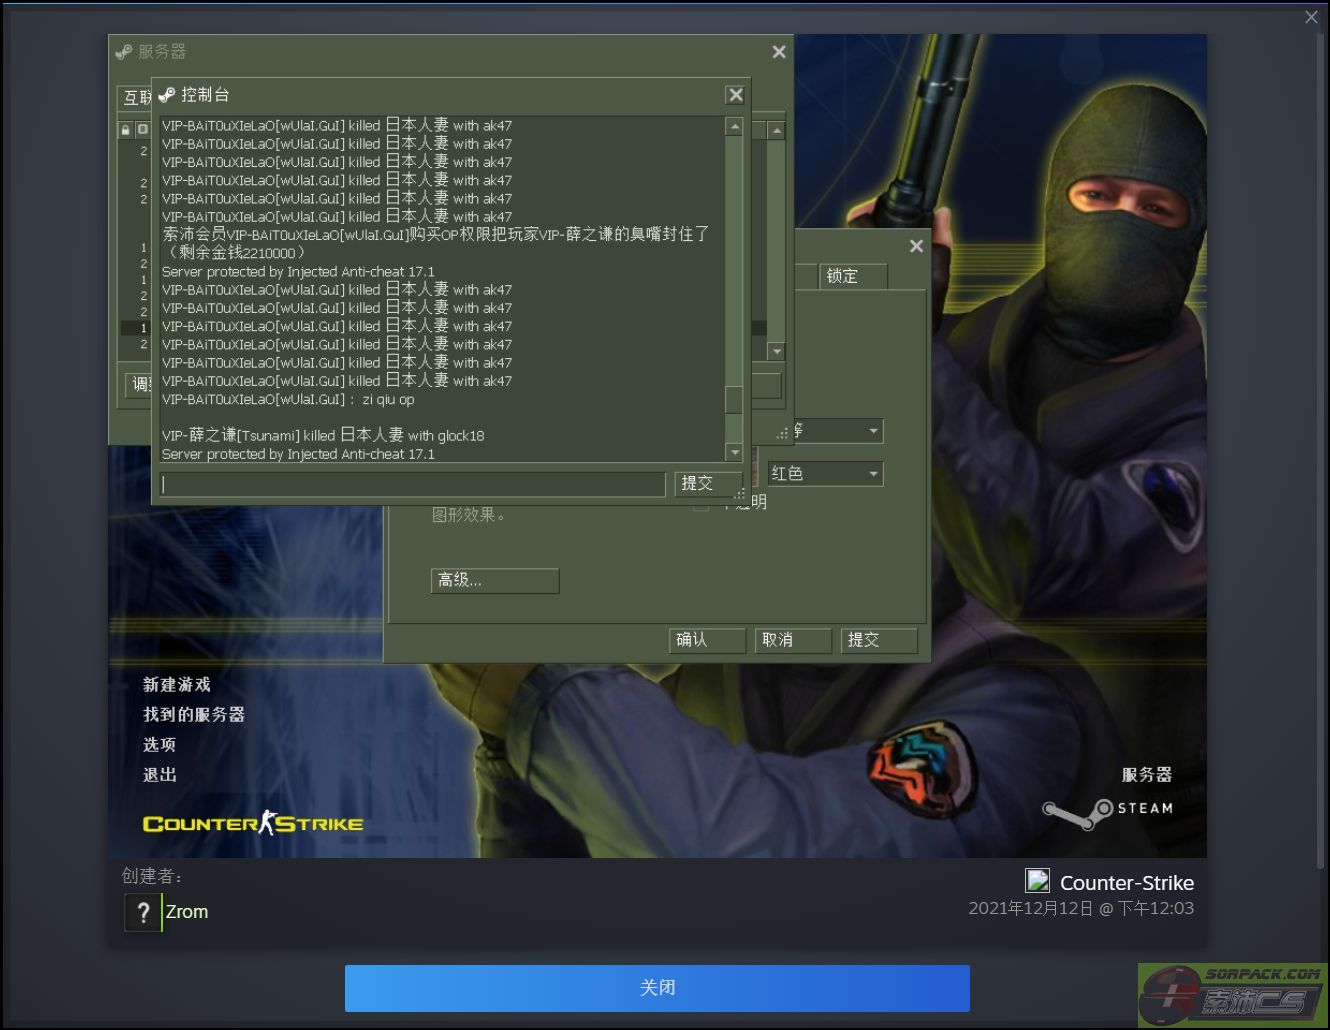Switch to the 锁定 tab
Screen dimensions: 1330x1030
(x=853, y=276)
